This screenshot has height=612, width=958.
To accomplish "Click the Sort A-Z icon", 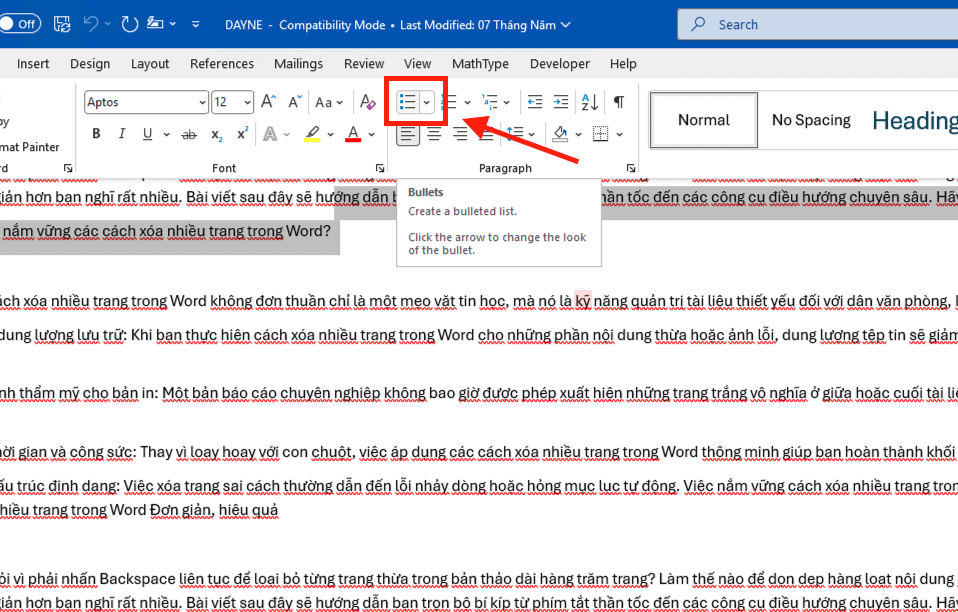I will click(590, 102).
